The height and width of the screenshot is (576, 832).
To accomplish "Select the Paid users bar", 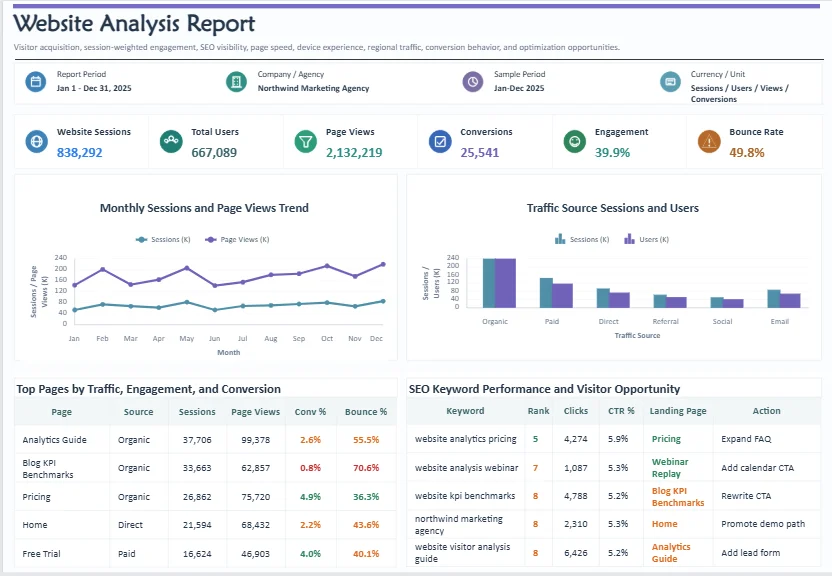I will point(562,295).
